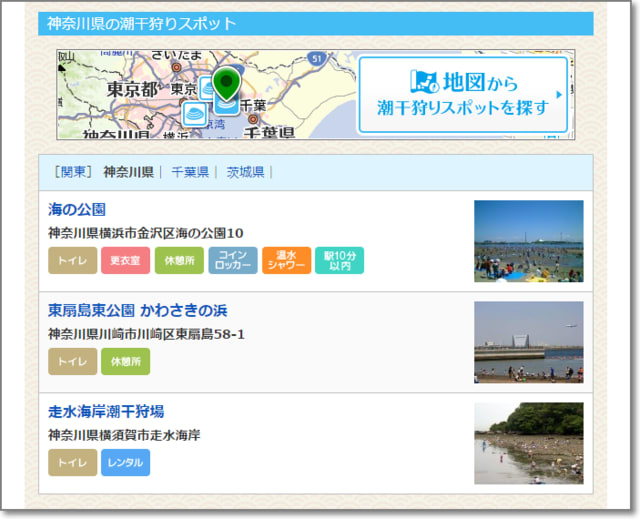Screen dimensions: 640x519
Task: Switch to the 千葉県 prefecture tab
Action: pos(189,172)
